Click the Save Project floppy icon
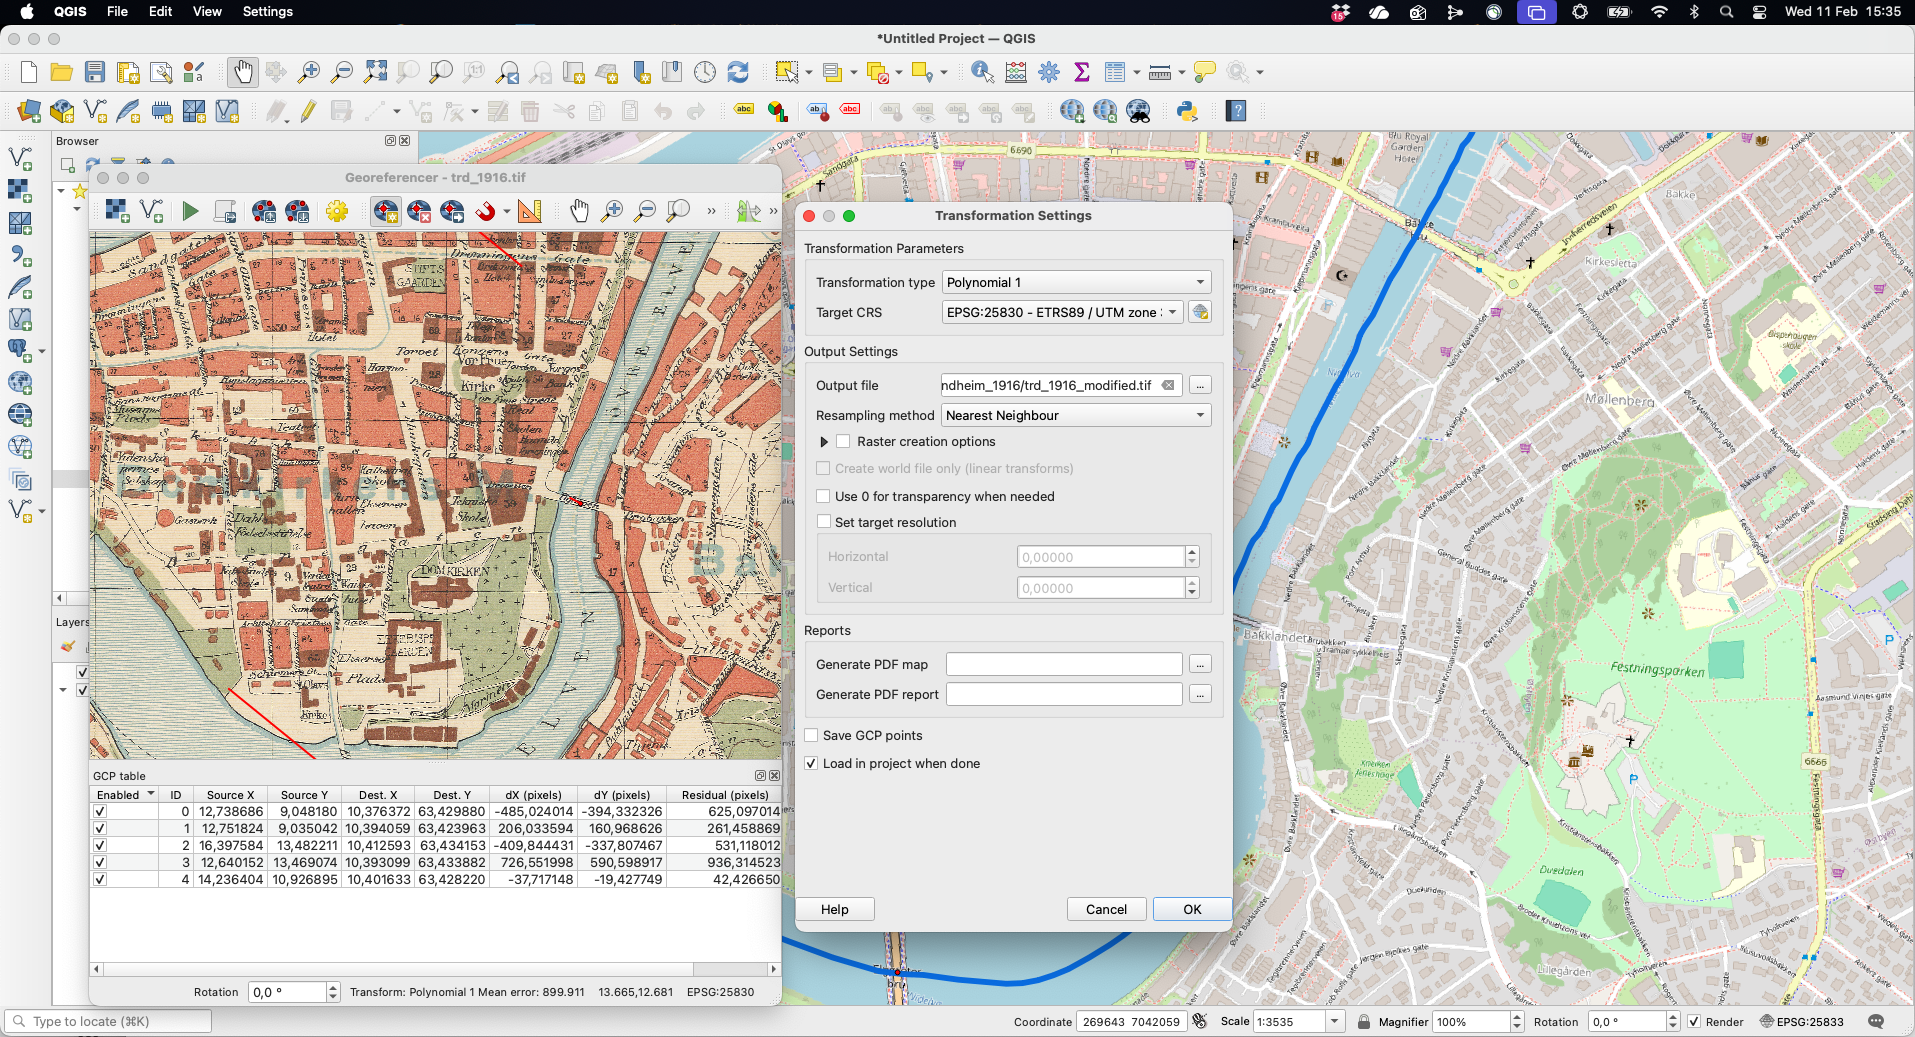Viewport: 1915px width, 1037px height. tap(95, 72)
